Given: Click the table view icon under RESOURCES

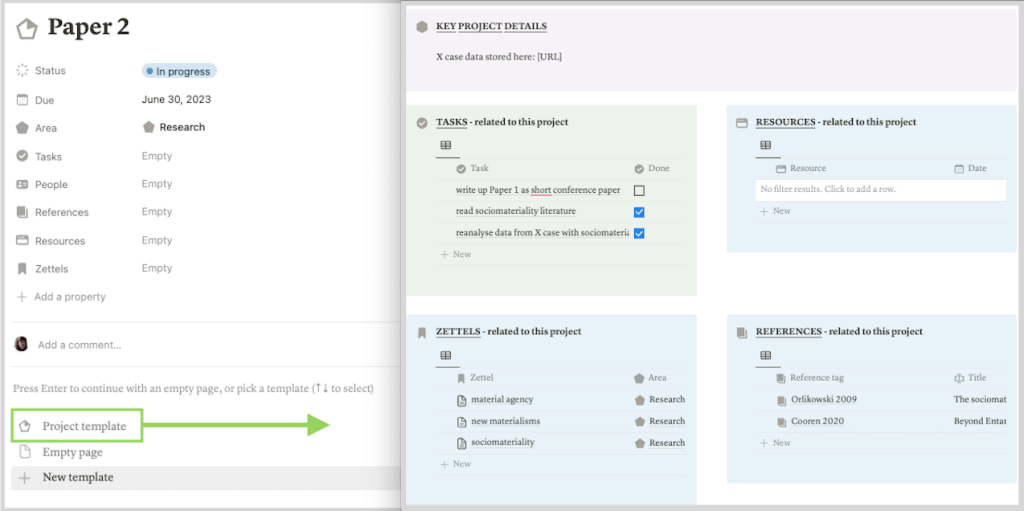Looking at the screenshot, I should (766, 146).
